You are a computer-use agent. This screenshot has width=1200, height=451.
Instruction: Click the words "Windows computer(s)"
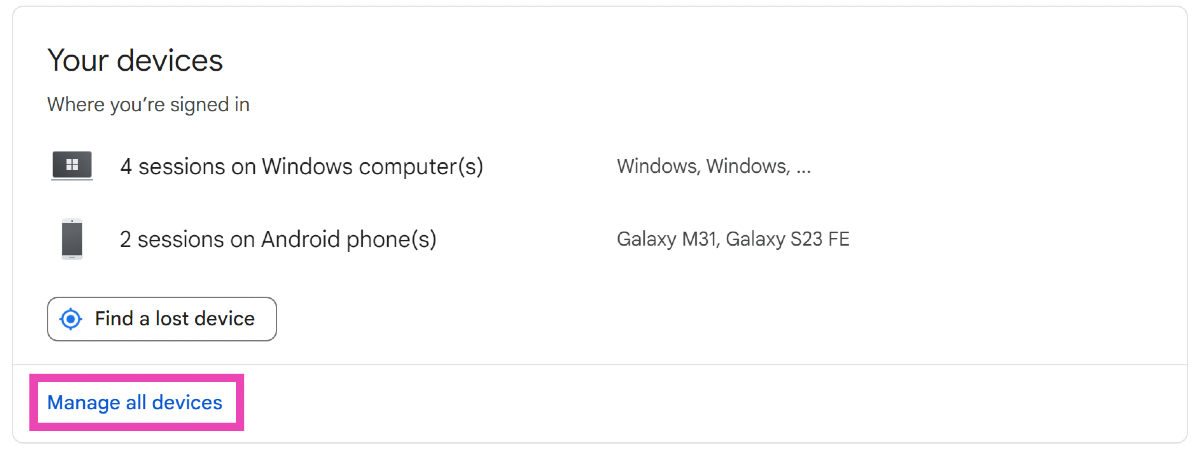372,166
